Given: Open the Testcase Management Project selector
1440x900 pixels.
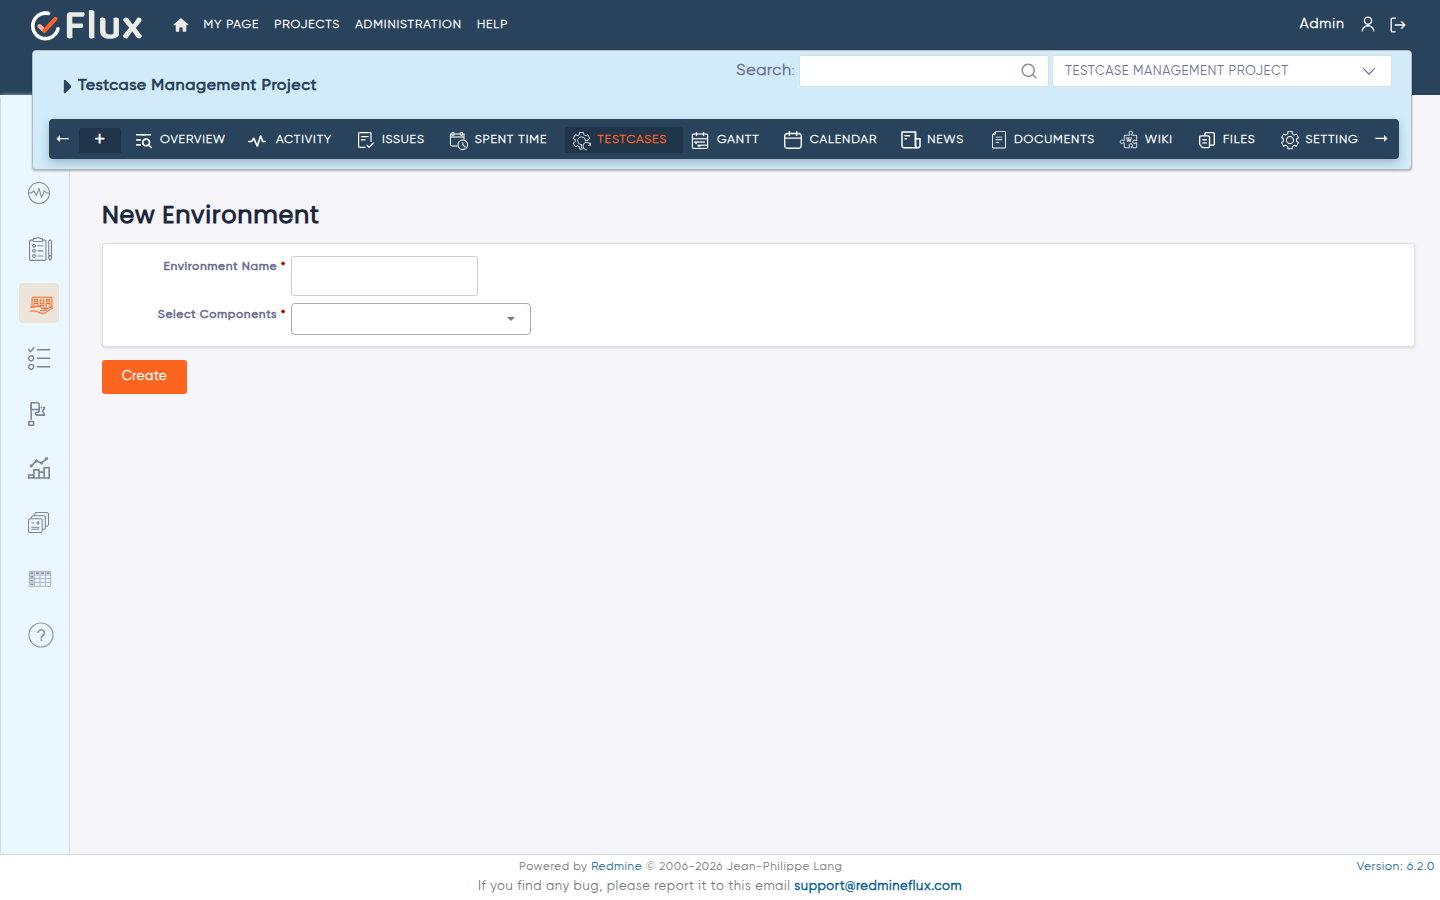Looking at the screenshot, I should coord(1221,71).
